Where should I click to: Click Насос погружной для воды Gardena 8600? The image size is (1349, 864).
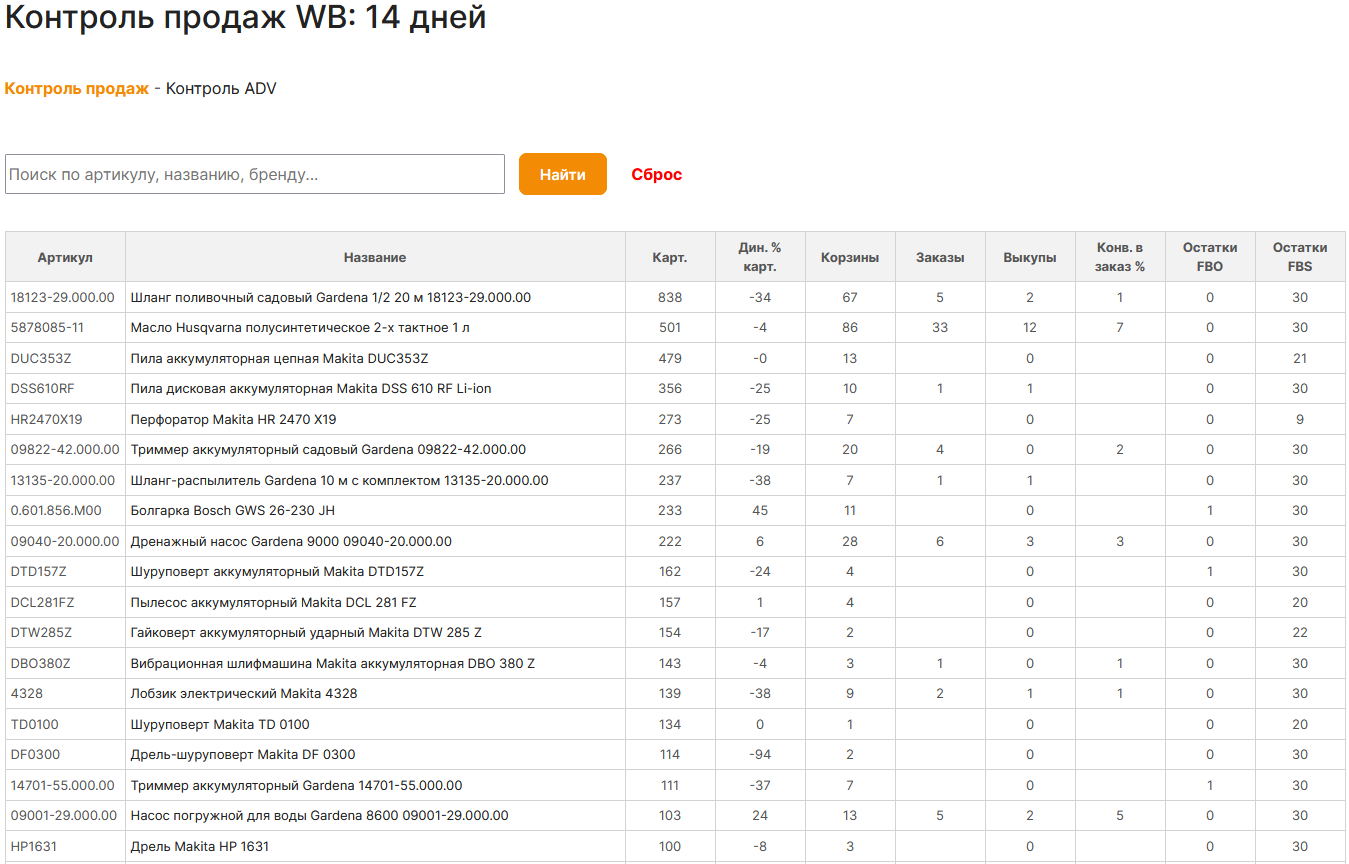click(320, 815)
